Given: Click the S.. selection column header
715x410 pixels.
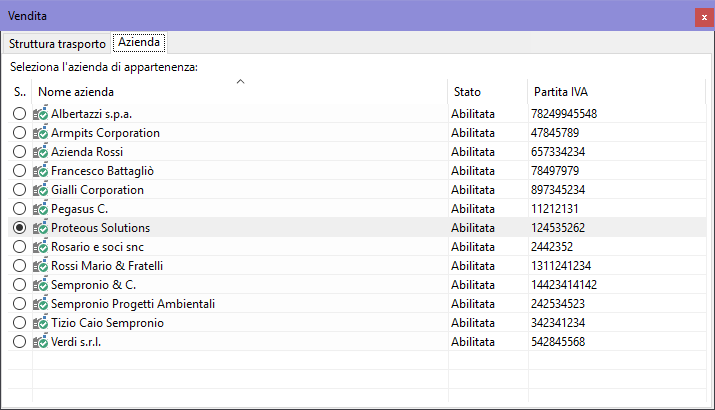Looking at the screenshot, I should [x=20, y=92].
